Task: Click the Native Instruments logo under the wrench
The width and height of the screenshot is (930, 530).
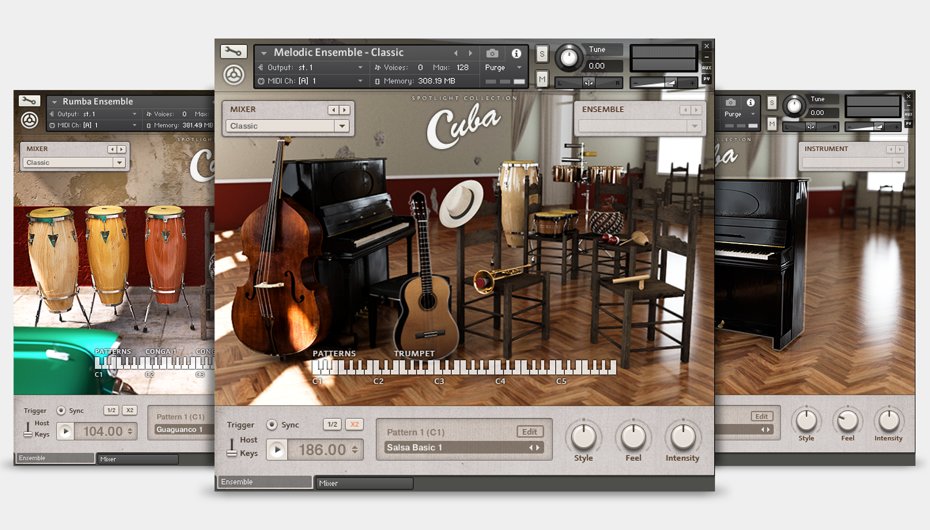Action: click(233, 74)
